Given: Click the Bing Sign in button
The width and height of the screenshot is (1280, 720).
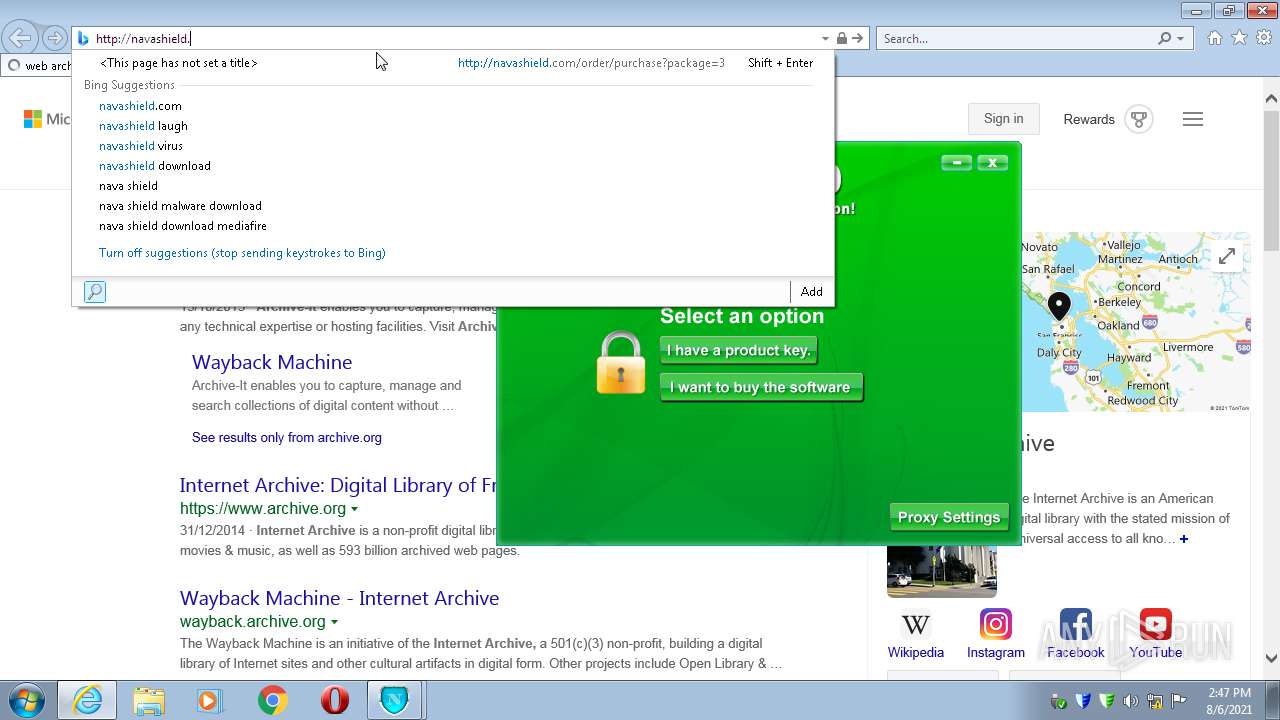Looking at the screenshot, I should tap(1003, 119).
